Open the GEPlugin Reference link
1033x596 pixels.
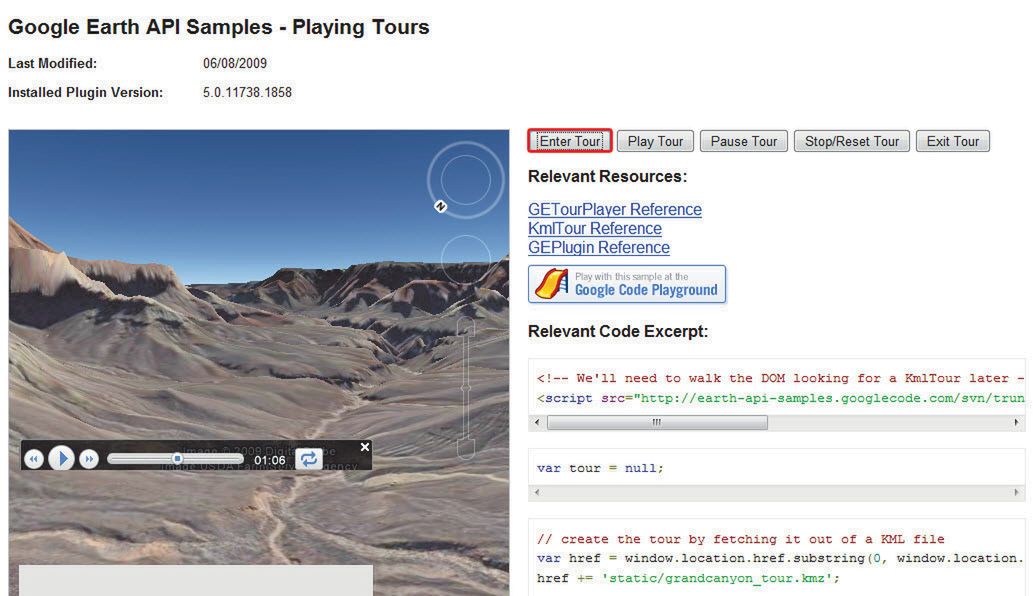(599, 248)
